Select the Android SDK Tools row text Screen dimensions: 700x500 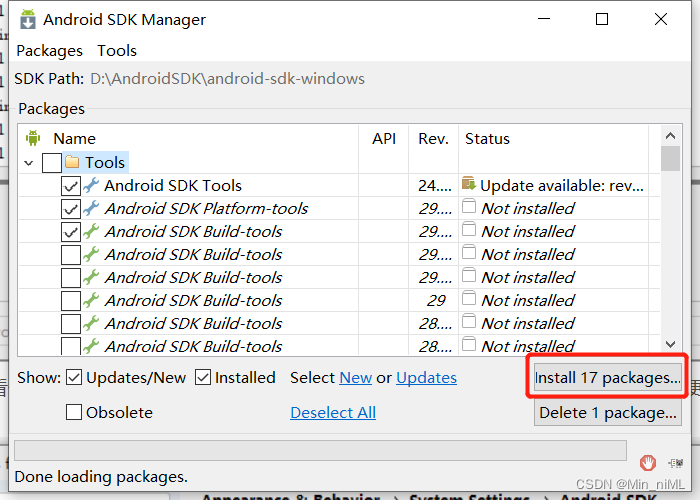(173, 185)
